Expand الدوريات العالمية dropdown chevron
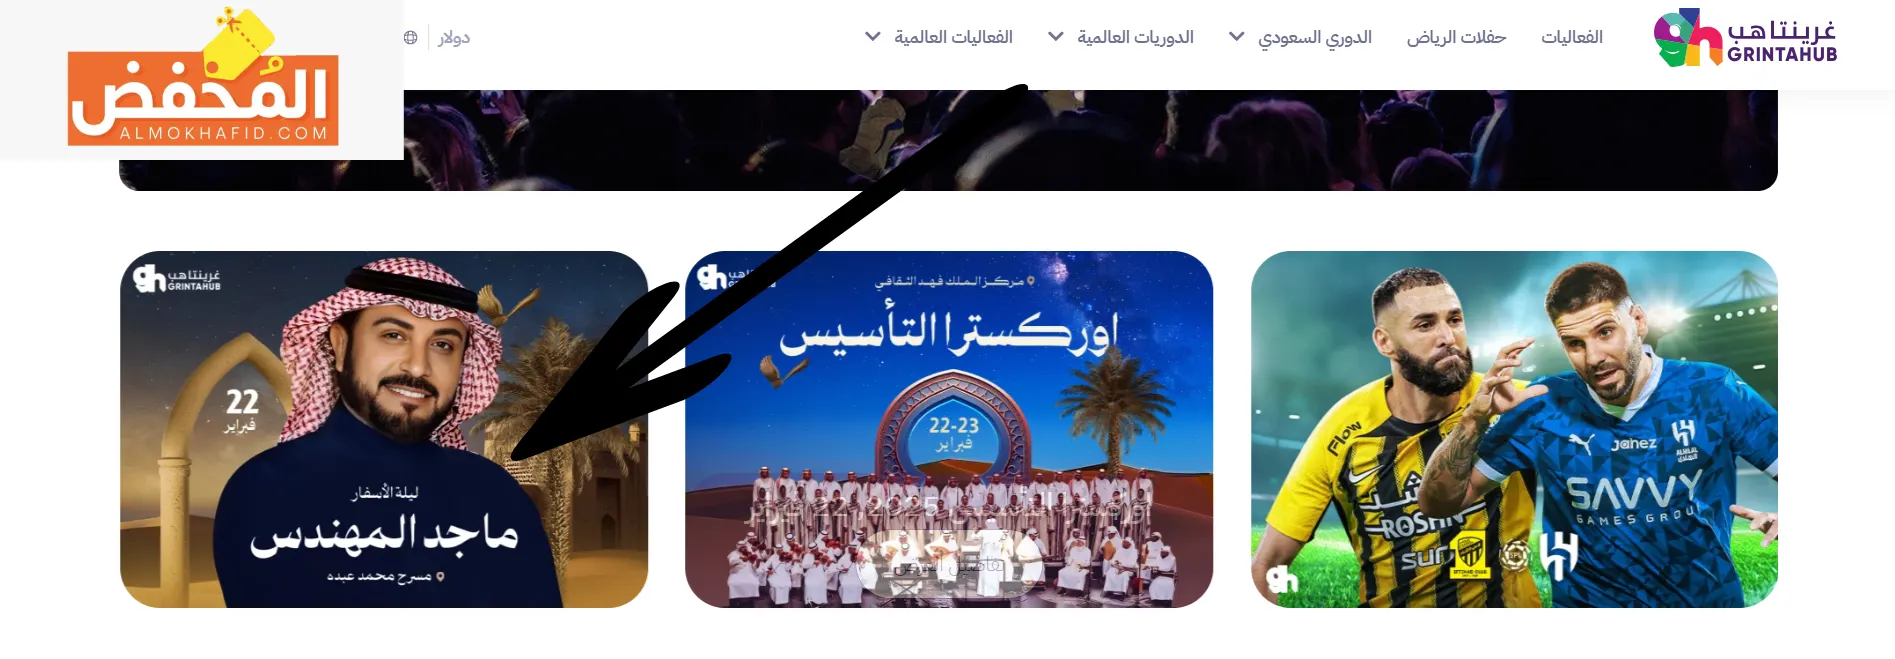The image size is (1895, 659). [1056, 37]
